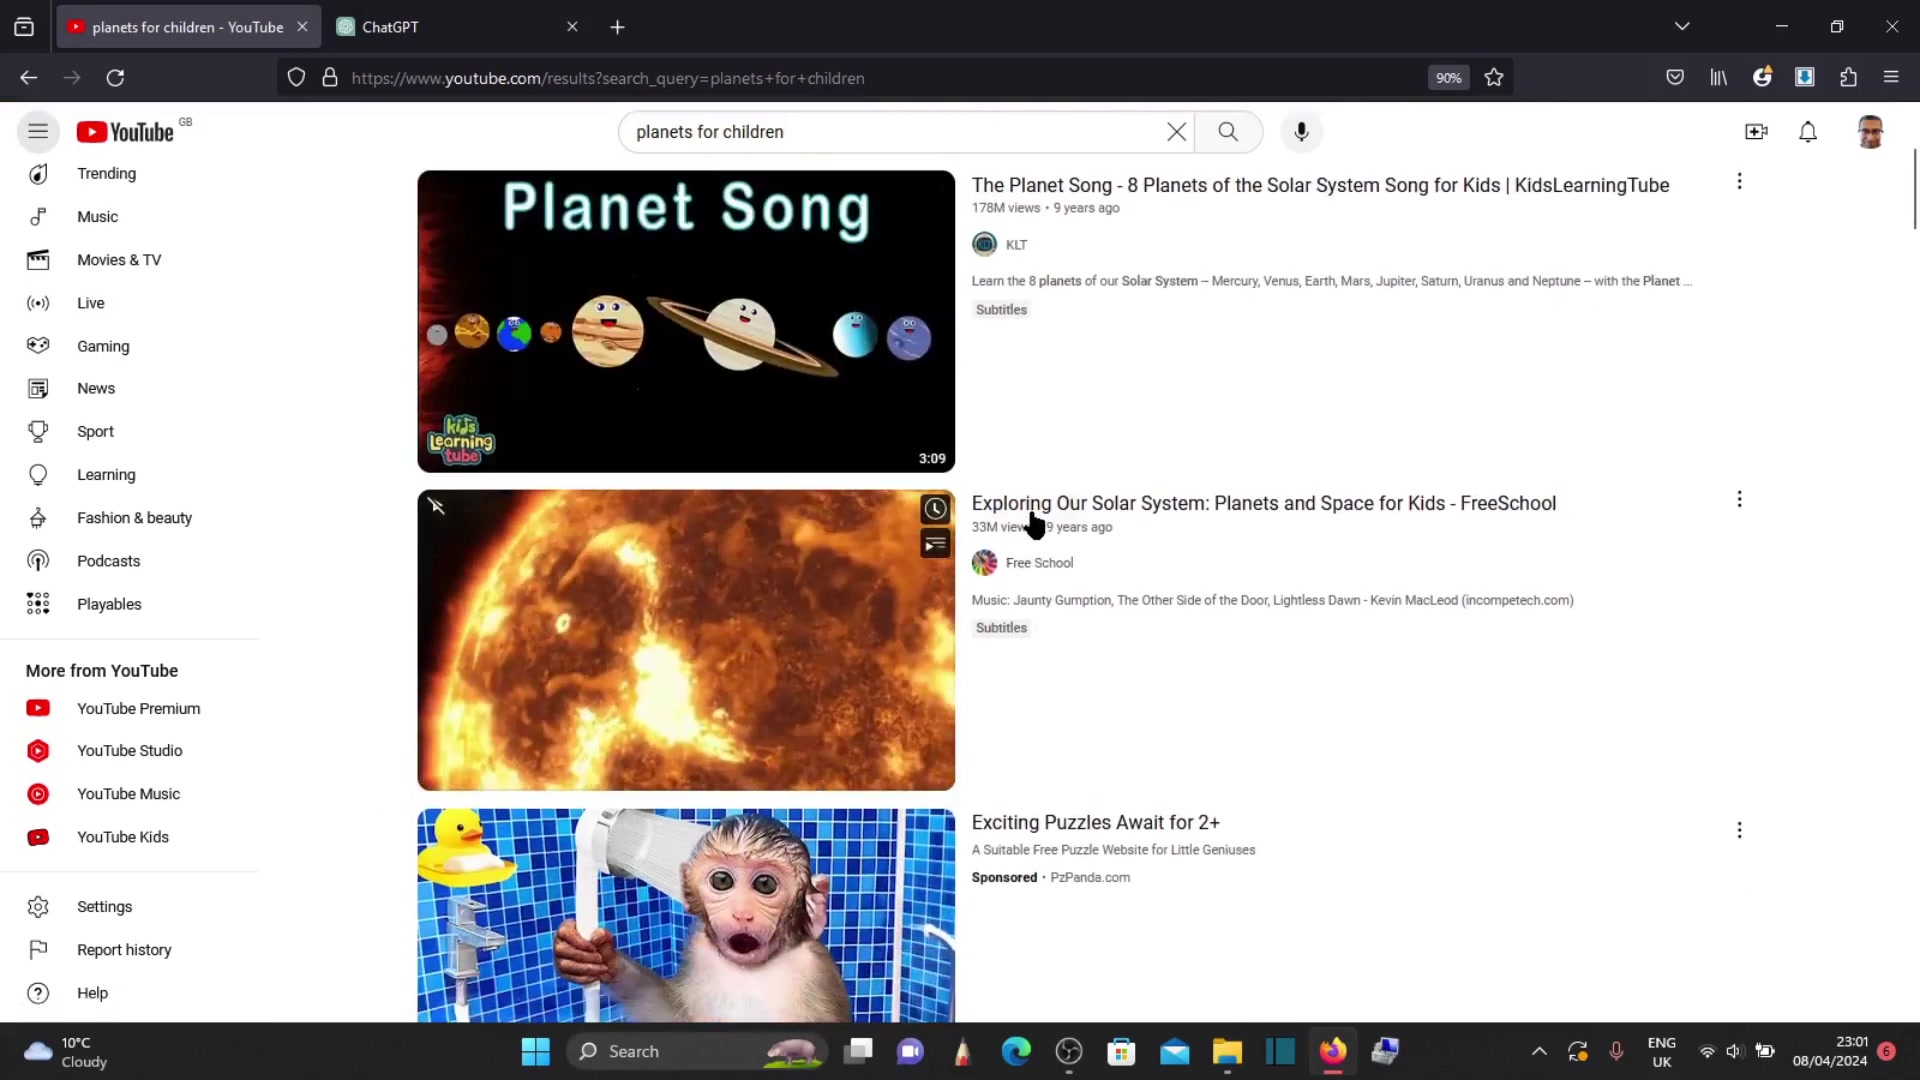This screenshot has height=1080, width=1920.
Task: Click Add to queue icon on FreeSchool thumbnail
Action: [x=935, y=544]
